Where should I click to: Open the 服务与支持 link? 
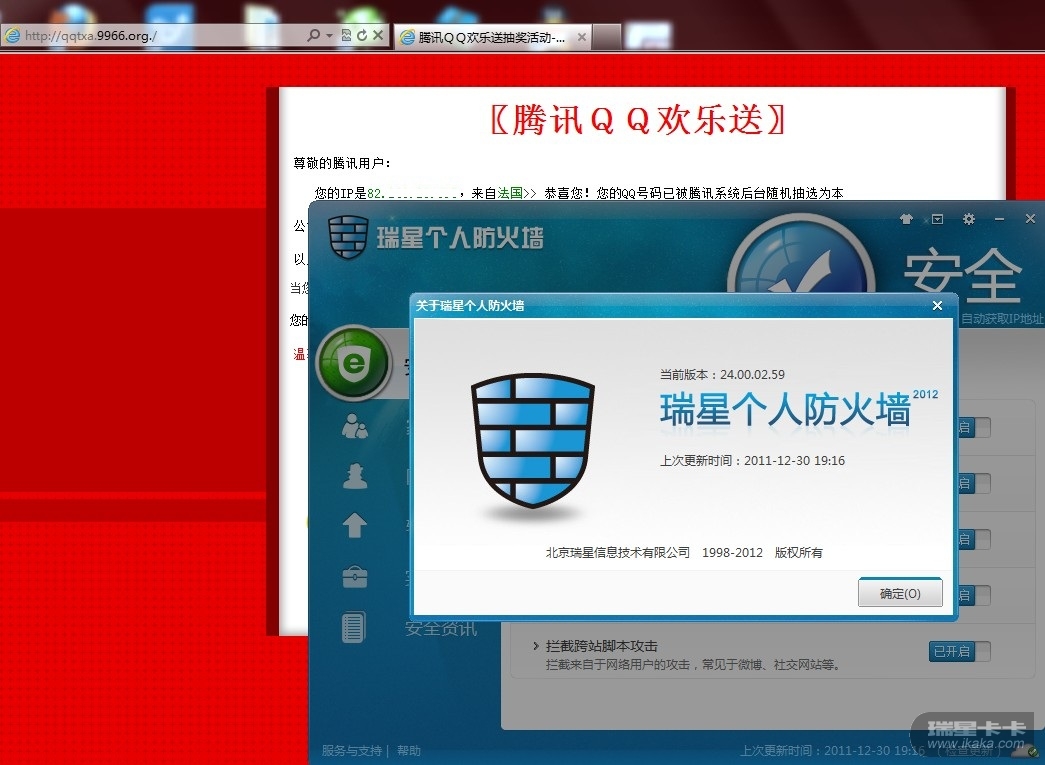pos(351,750)
